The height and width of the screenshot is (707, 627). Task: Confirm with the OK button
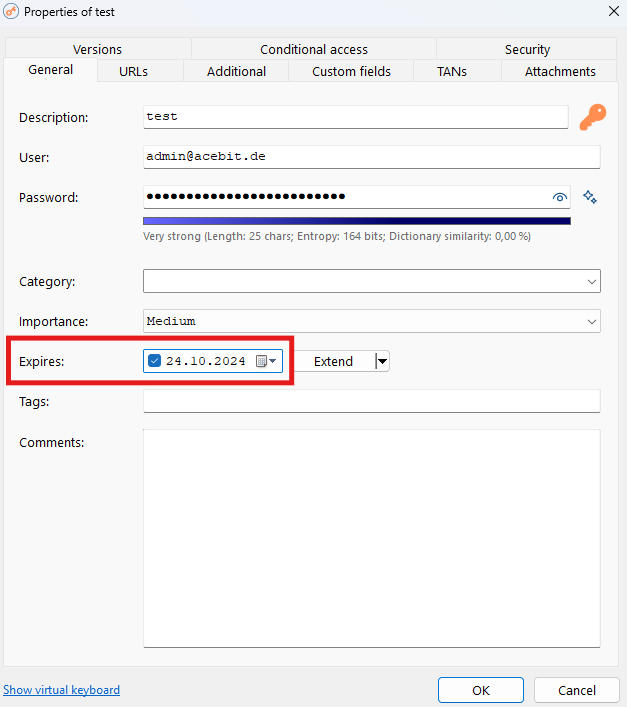click(481, 690)
